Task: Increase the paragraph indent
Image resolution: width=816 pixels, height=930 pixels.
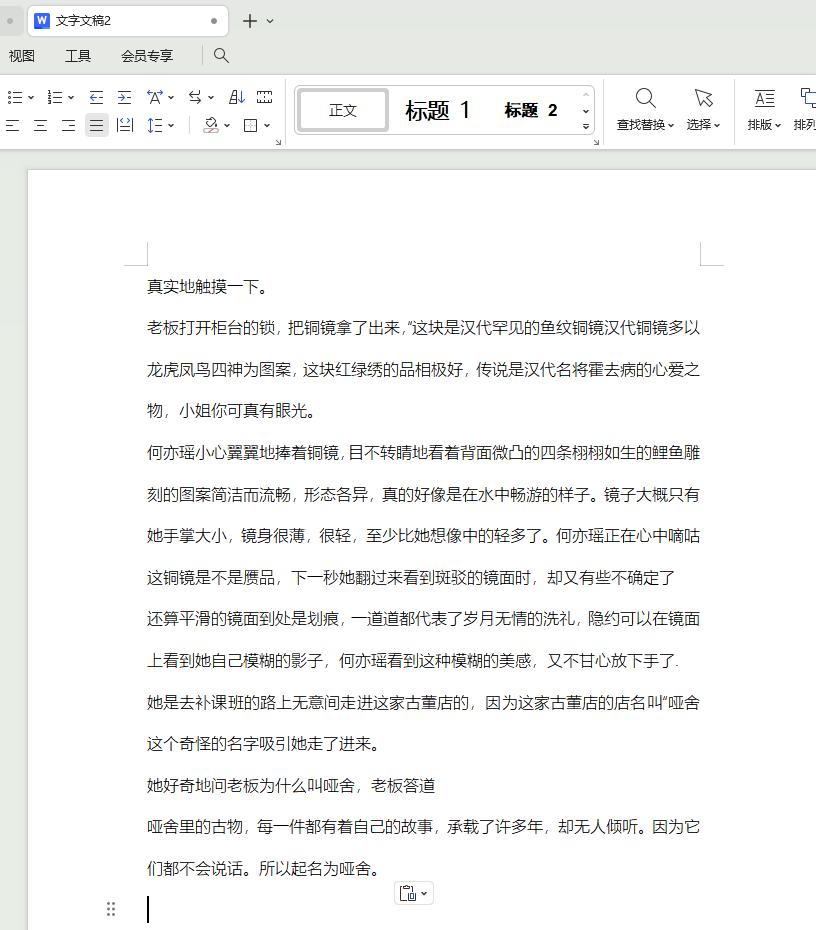Action: coord(124,97)
